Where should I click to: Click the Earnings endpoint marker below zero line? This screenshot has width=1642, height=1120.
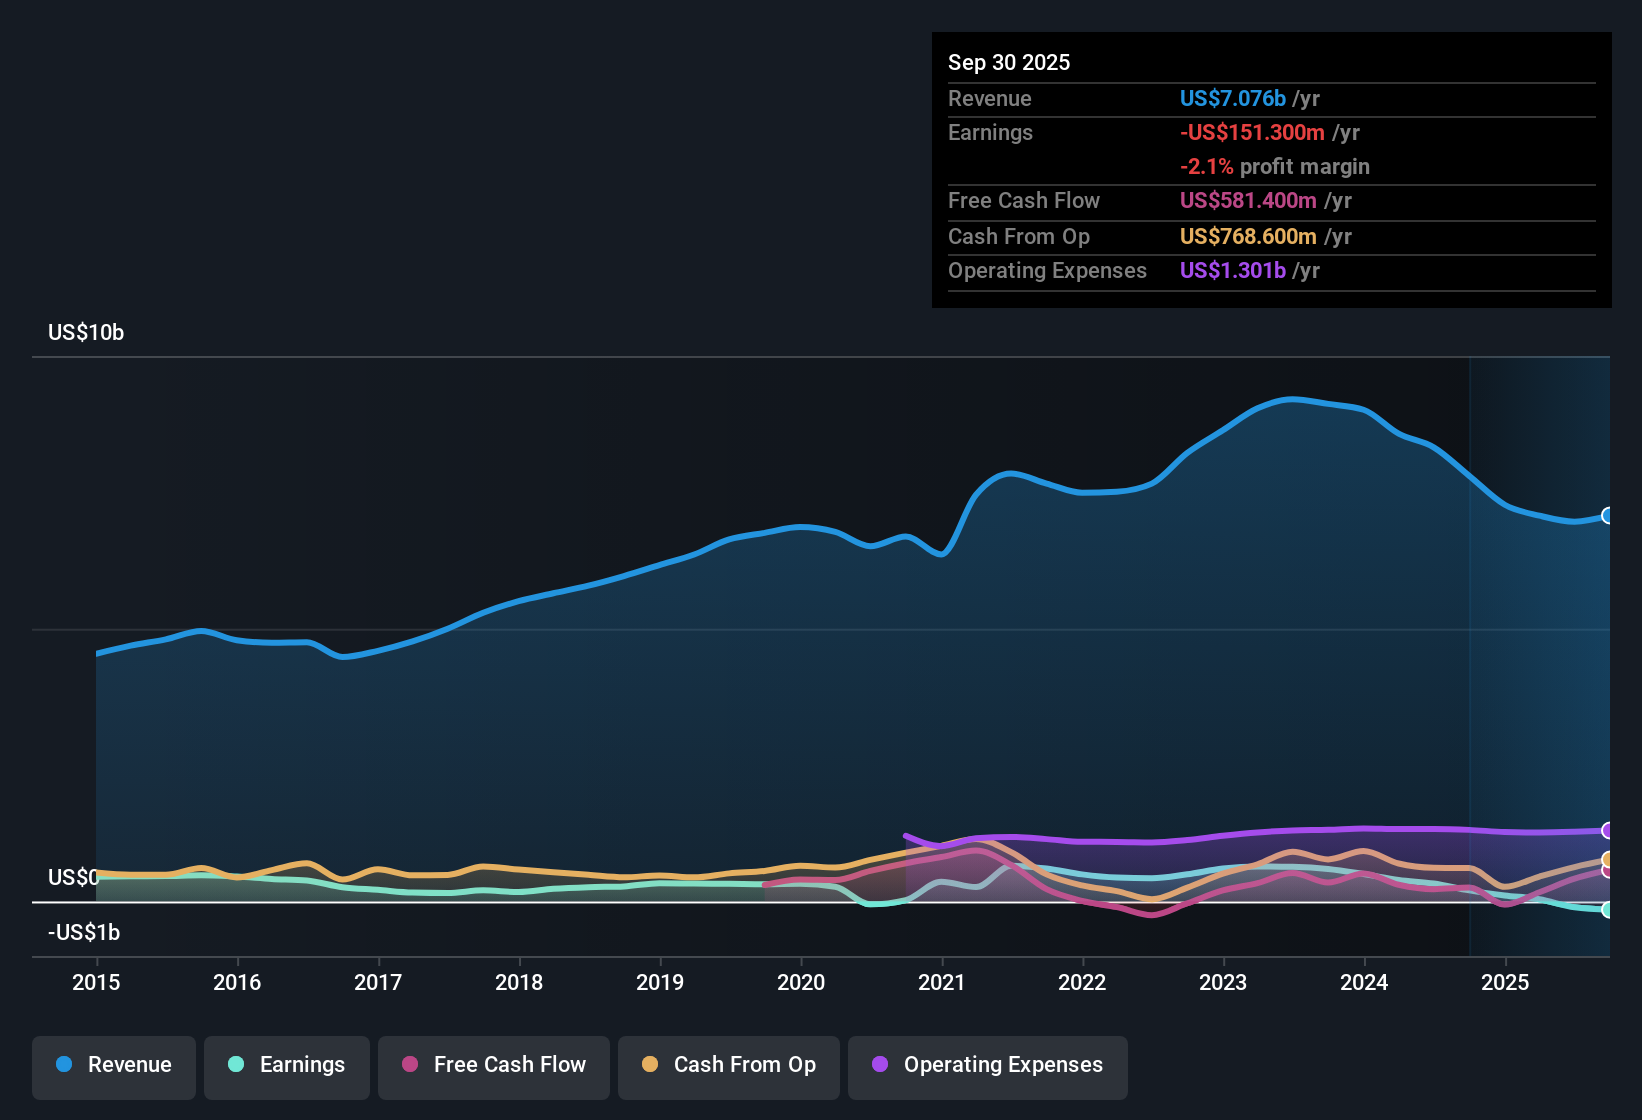click(x=1609, y=910)
